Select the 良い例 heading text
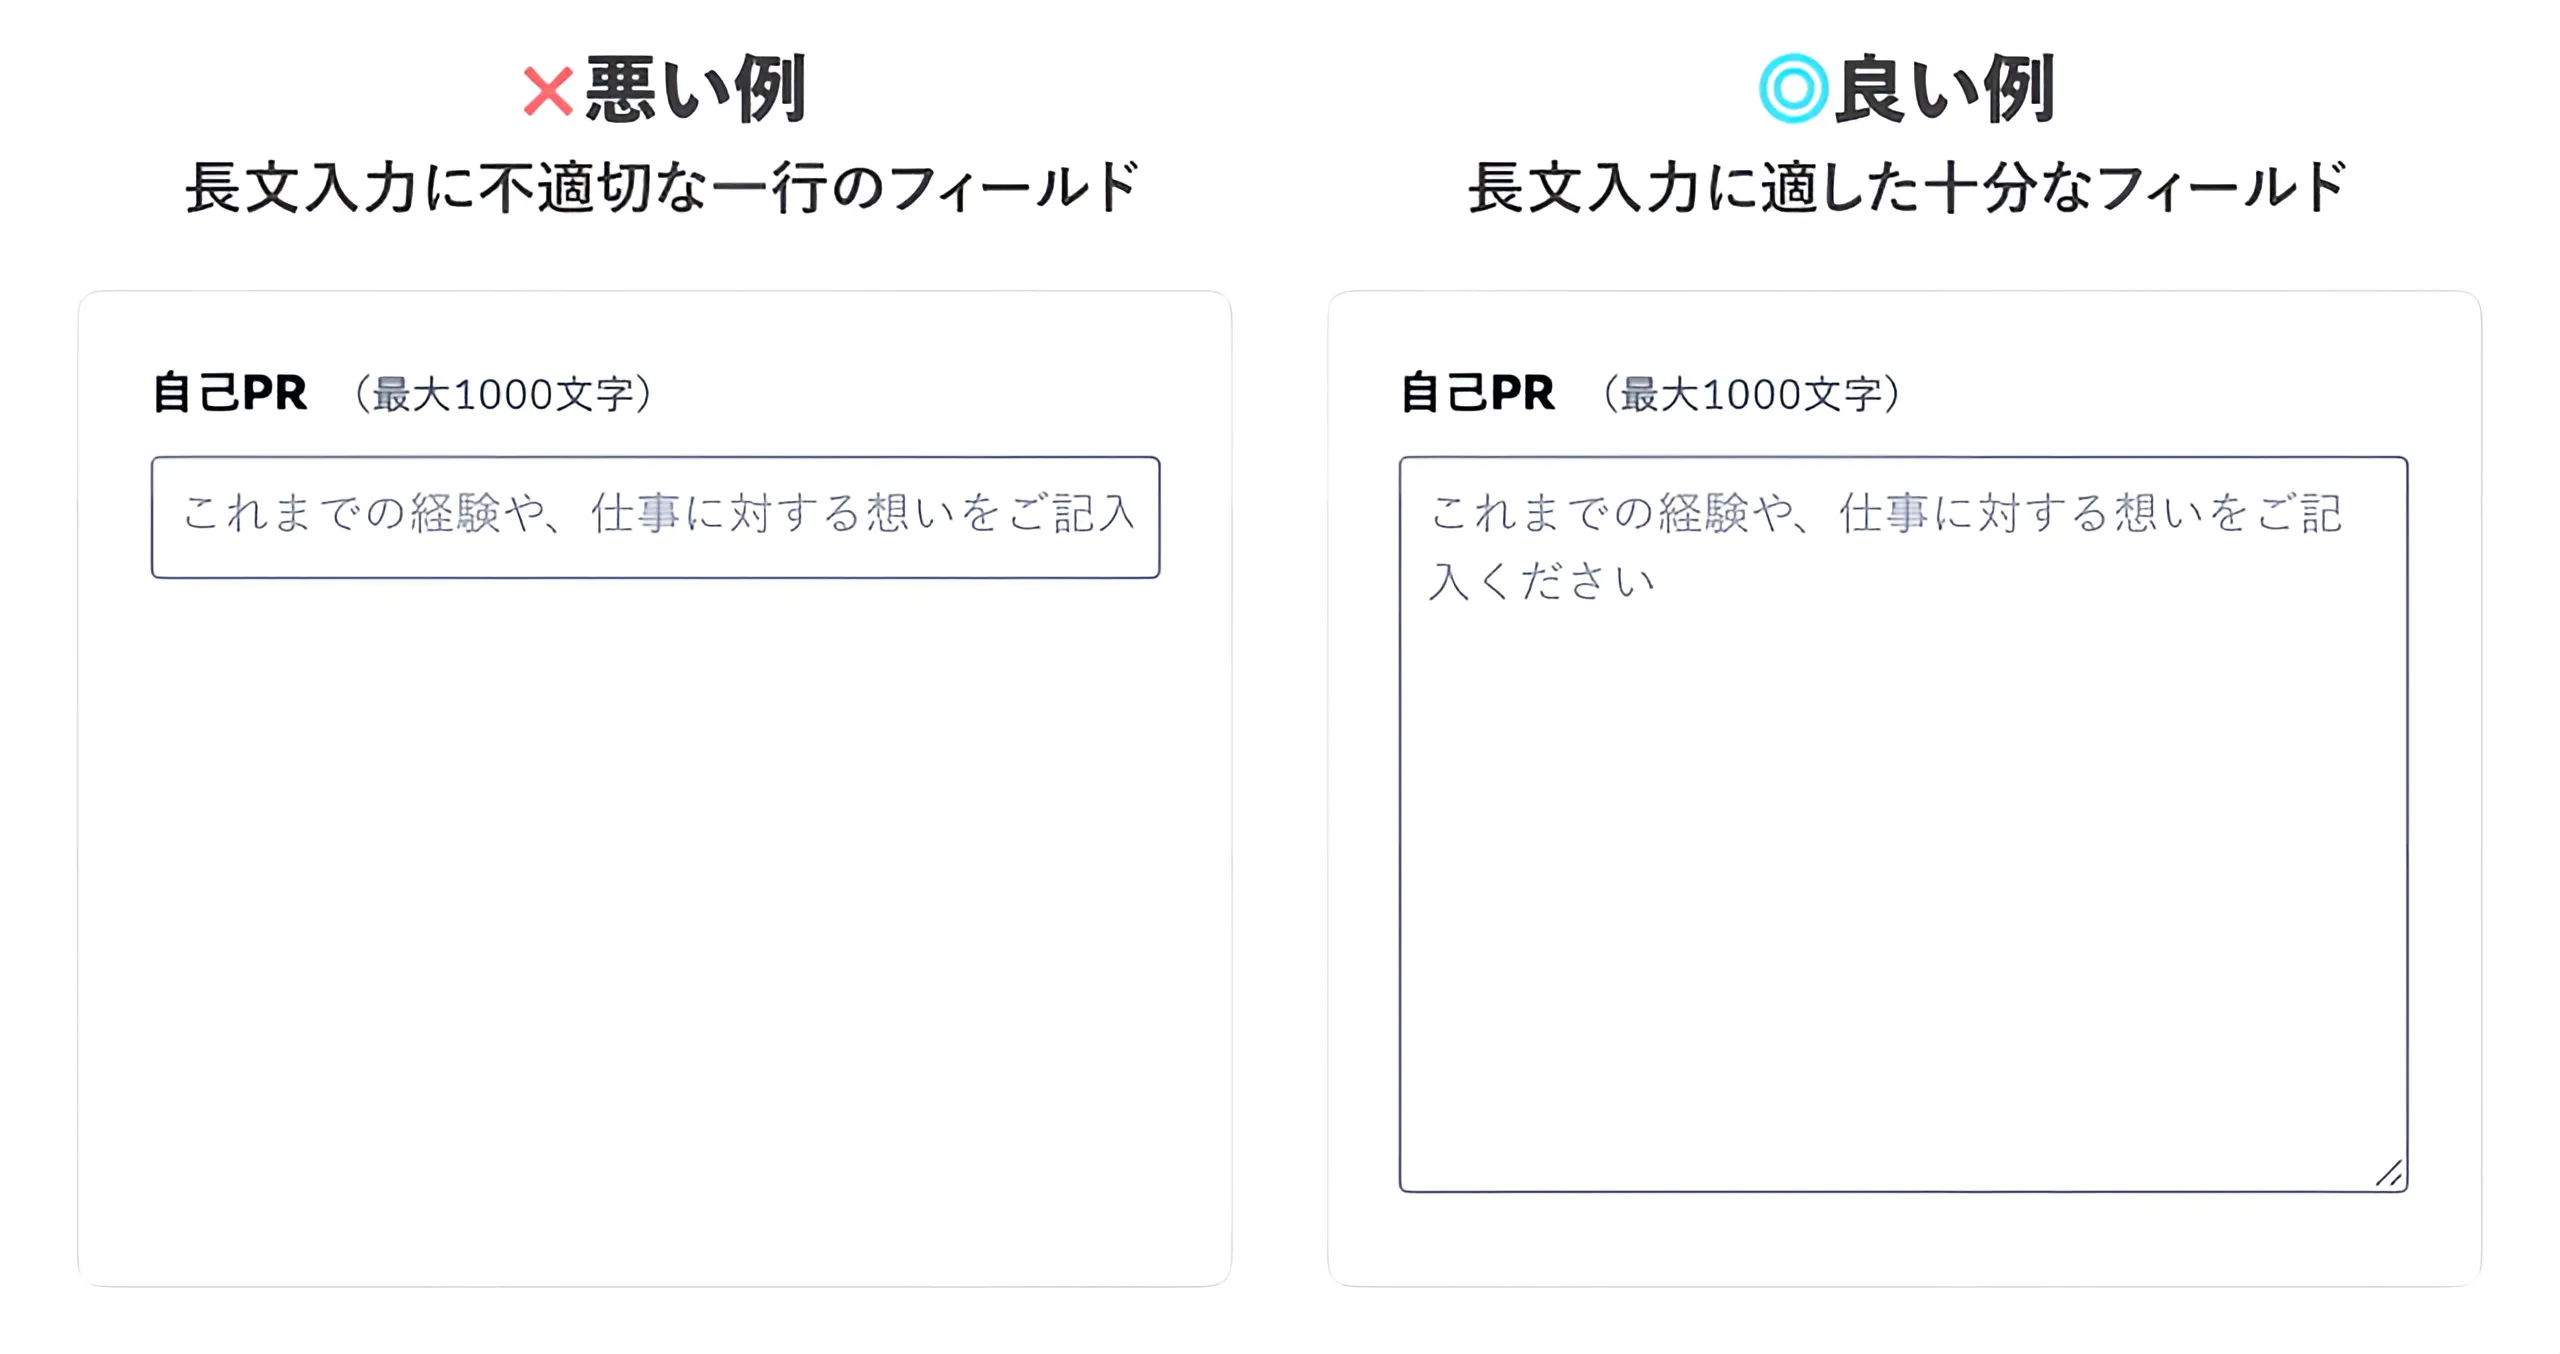 pos(1944,90)
